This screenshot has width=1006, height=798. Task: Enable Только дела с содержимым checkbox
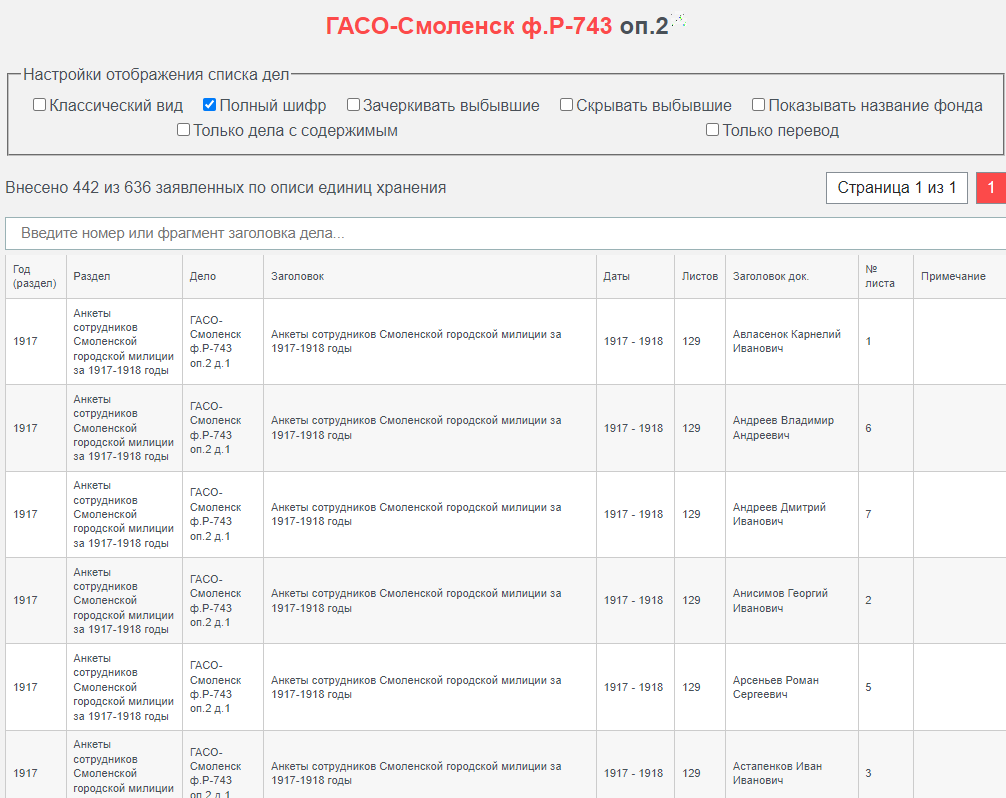tap(183, 130)
